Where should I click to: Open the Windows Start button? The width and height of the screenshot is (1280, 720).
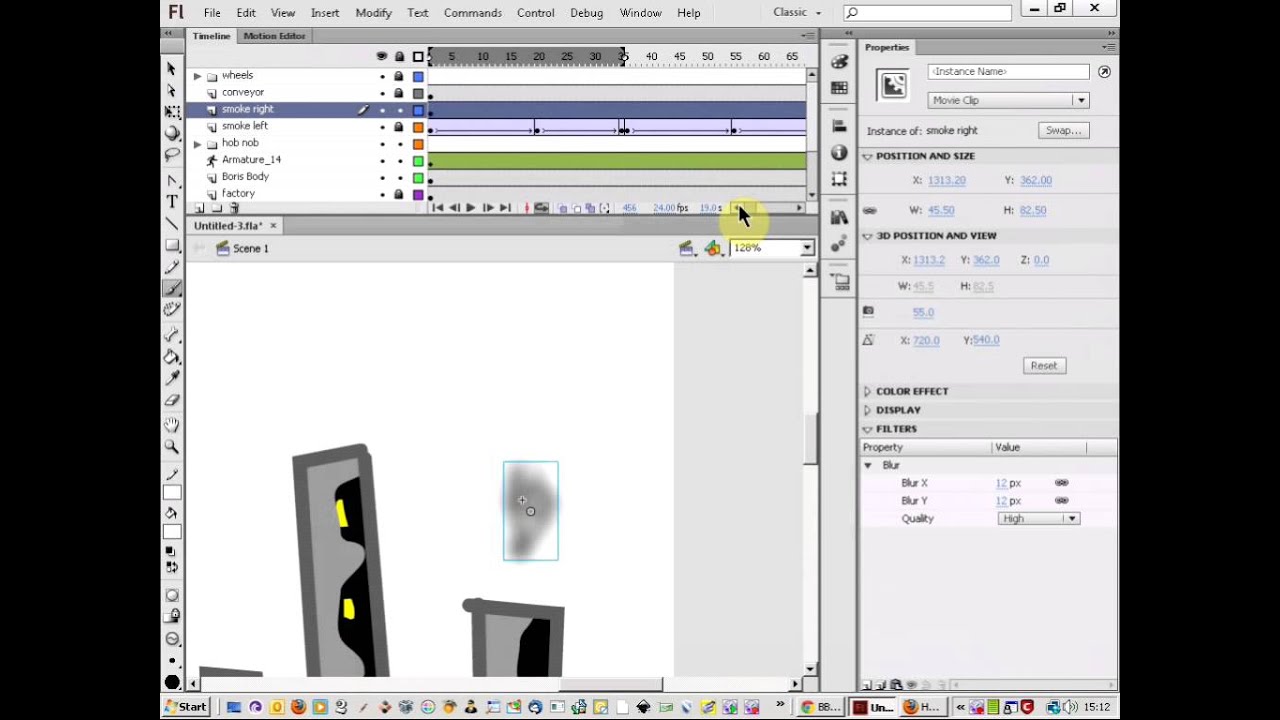click(186, 707)
